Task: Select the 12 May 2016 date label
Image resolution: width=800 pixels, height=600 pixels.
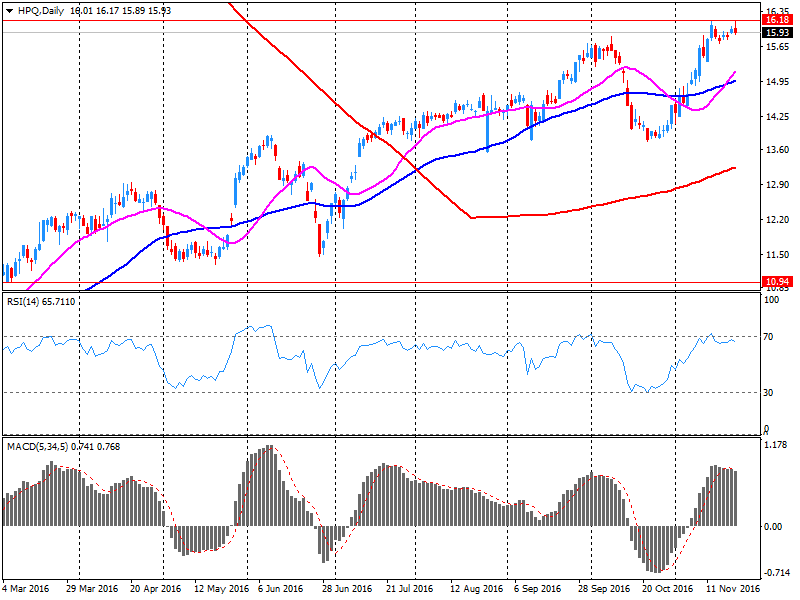Action: (221, 588)
